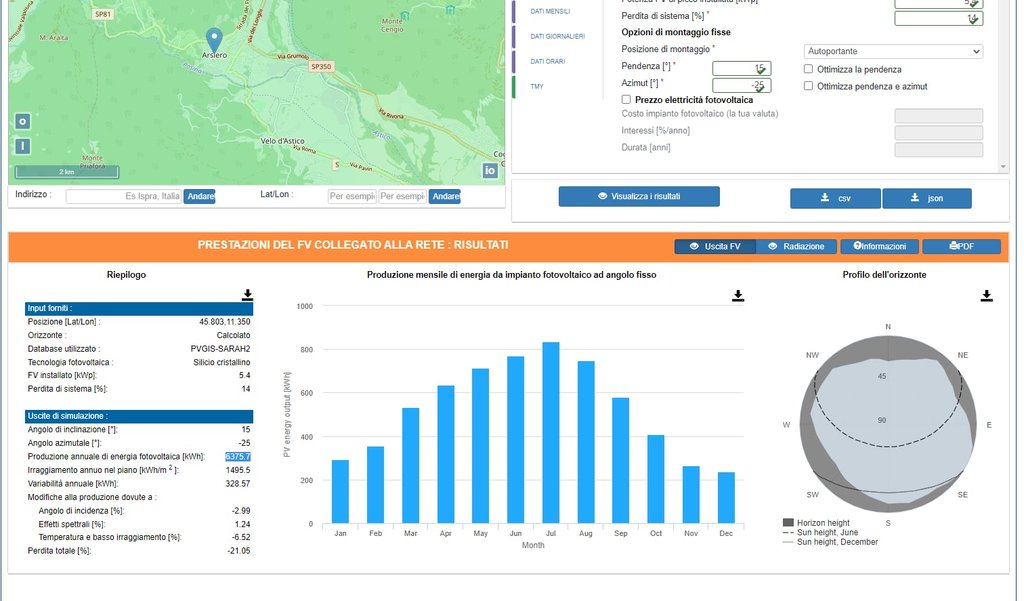Image resolution: width=1024 pixels, height=601 pixels.
Task: Click the 'Visualizza i risultati' button
Action: pos(638,196)
